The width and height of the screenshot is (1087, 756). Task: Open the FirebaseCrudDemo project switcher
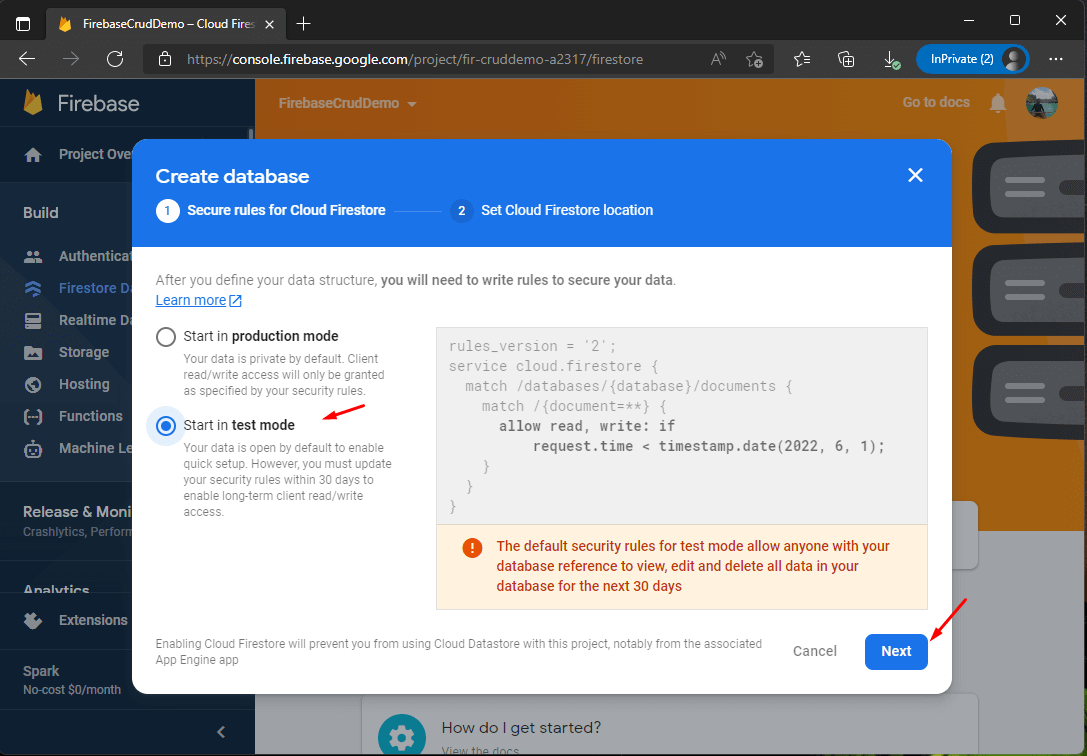pos(347,102)
